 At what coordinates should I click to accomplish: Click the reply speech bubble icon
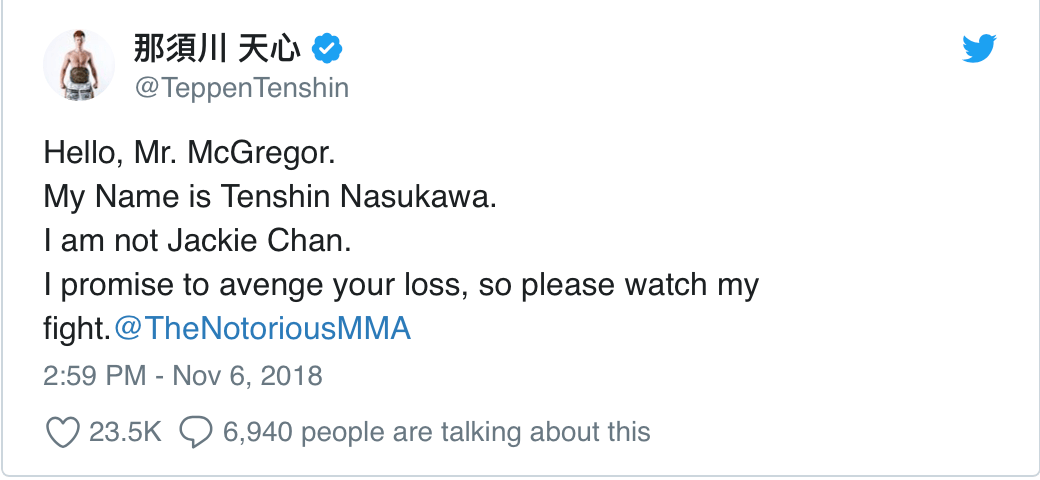tap(195, 432)
